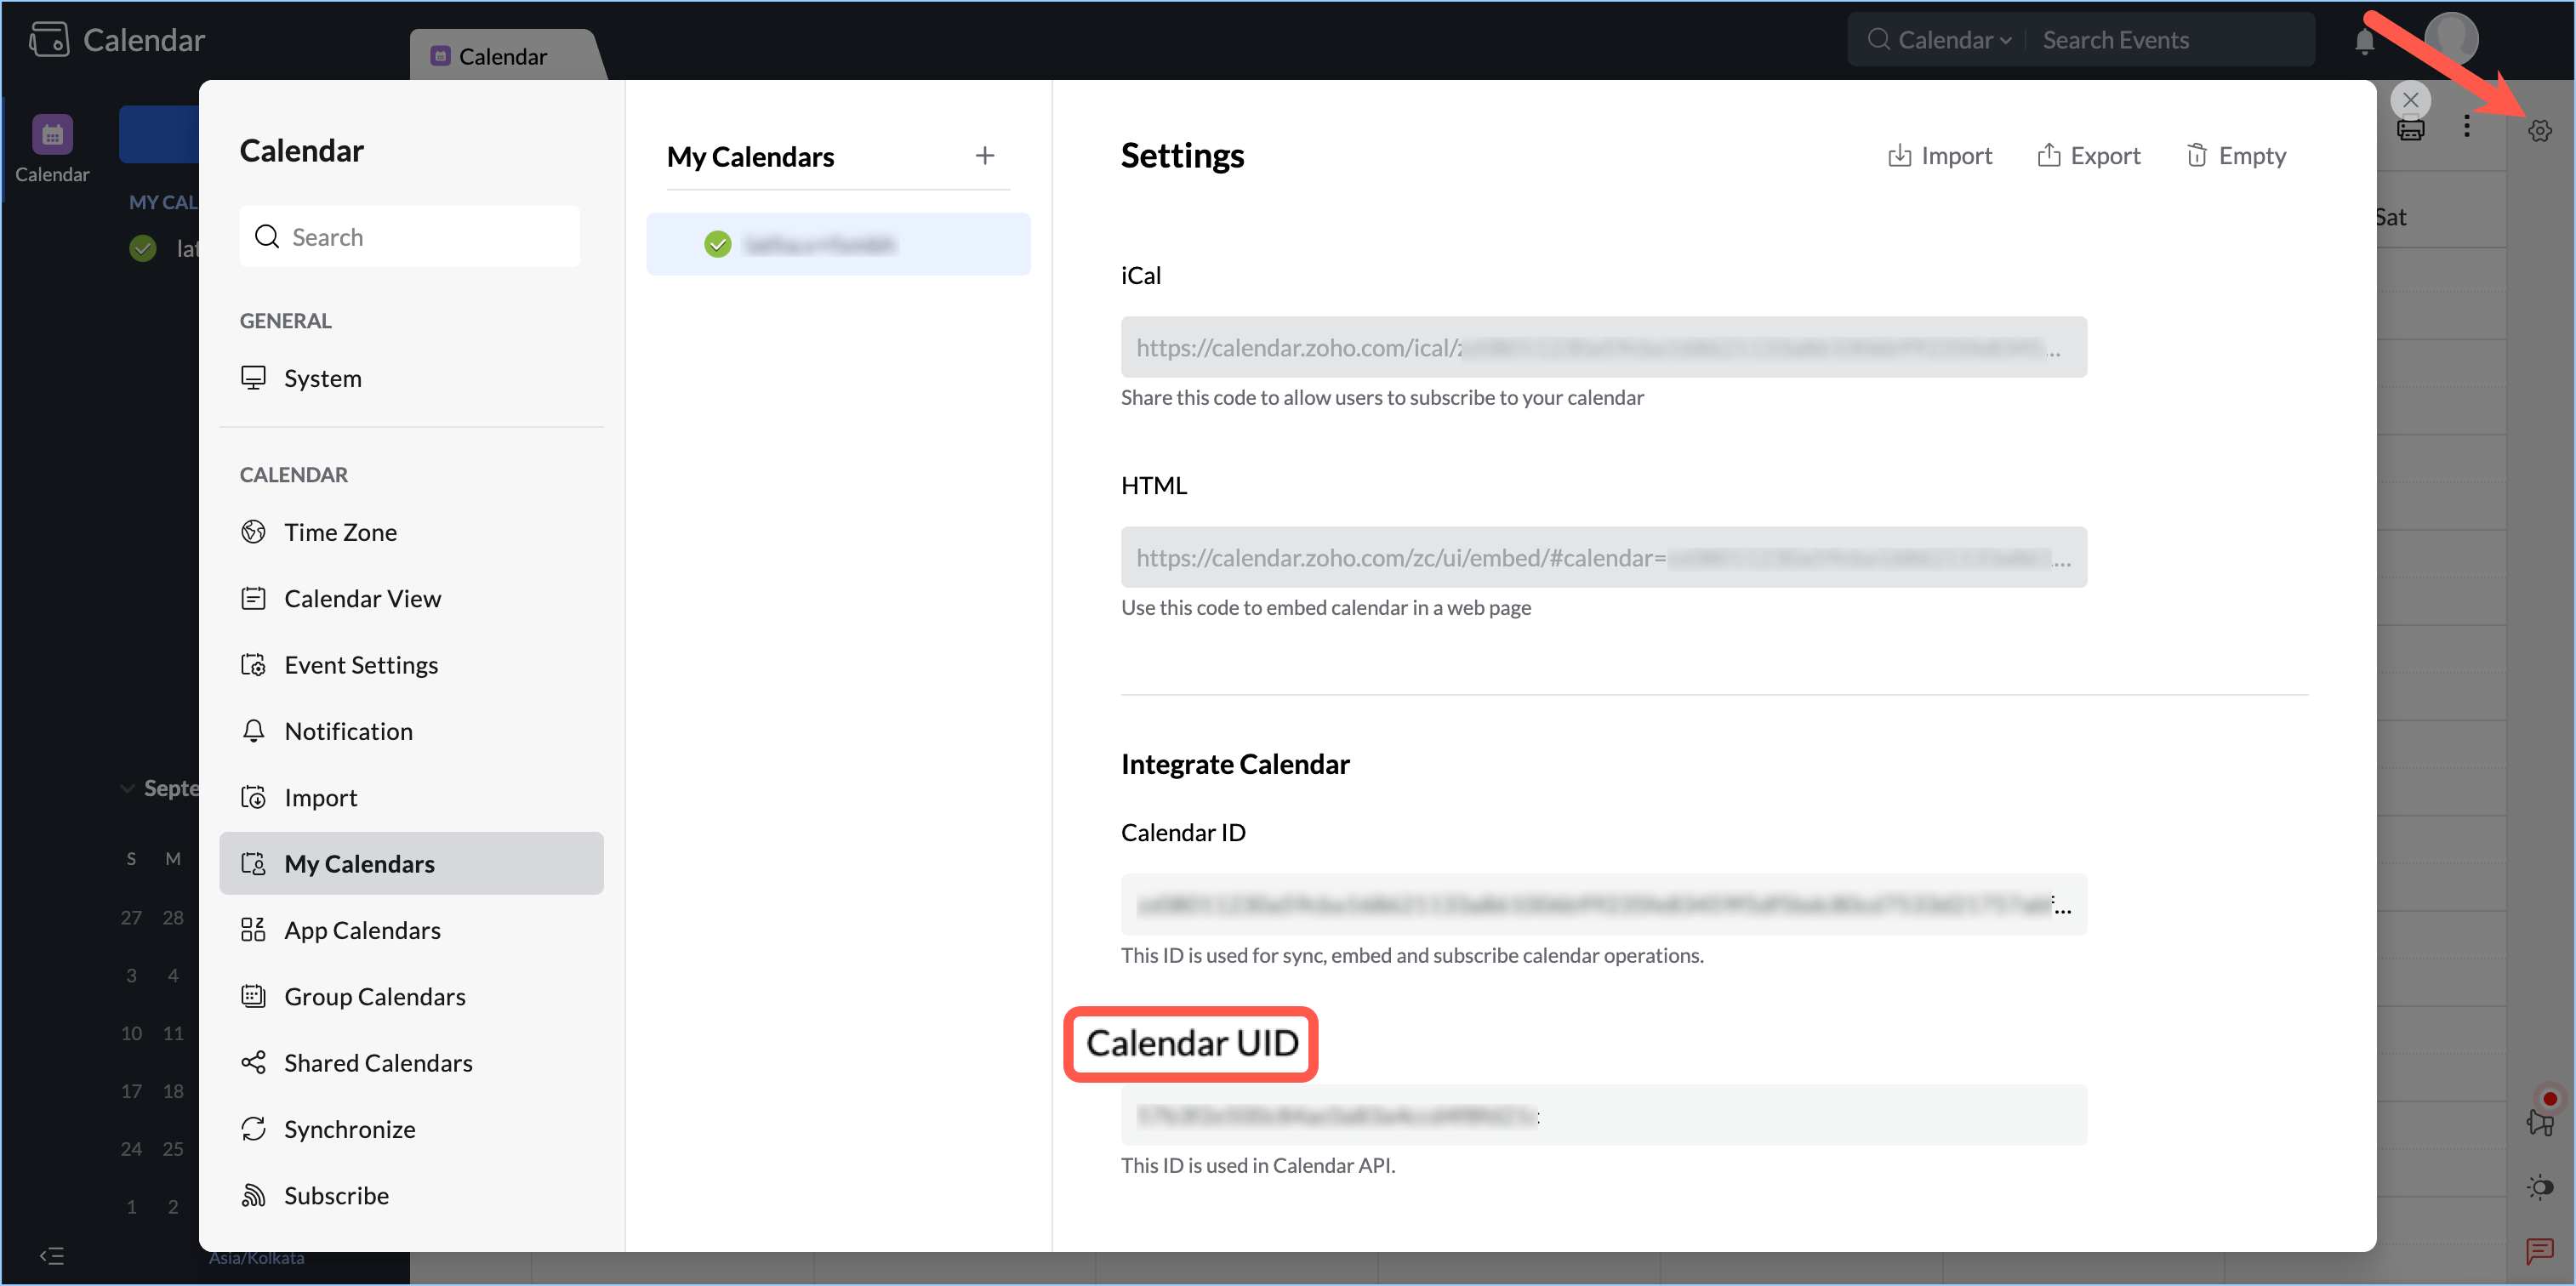Open the three-dot more options menu
Screen dimensions: 2576x1286
coord(2466,127)
